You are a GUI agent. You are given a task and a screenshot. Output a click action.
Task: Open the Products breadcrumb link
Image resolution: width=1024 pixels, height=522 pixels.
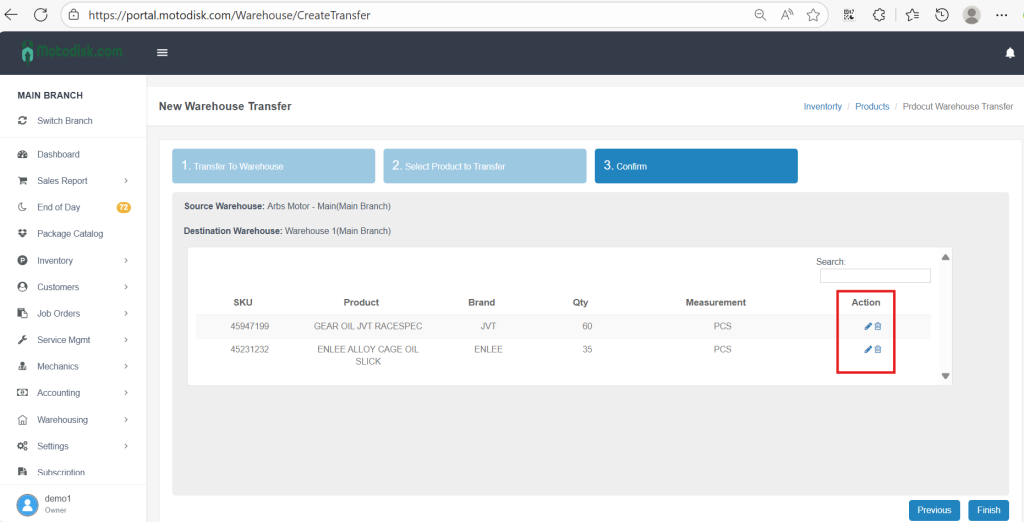coord(872,107)
